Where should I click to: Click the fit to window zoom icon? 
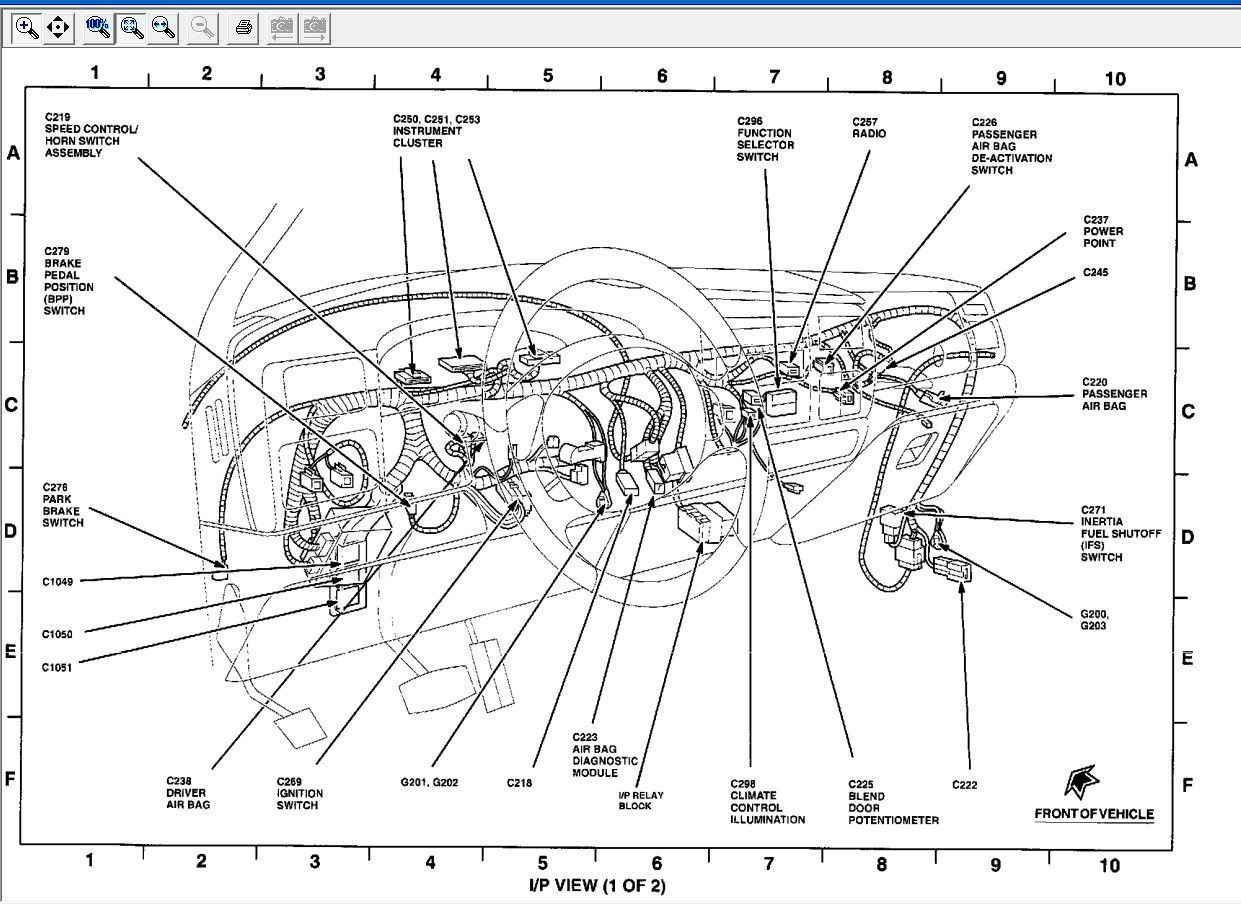pyautogui.click(x=131, y=28)
